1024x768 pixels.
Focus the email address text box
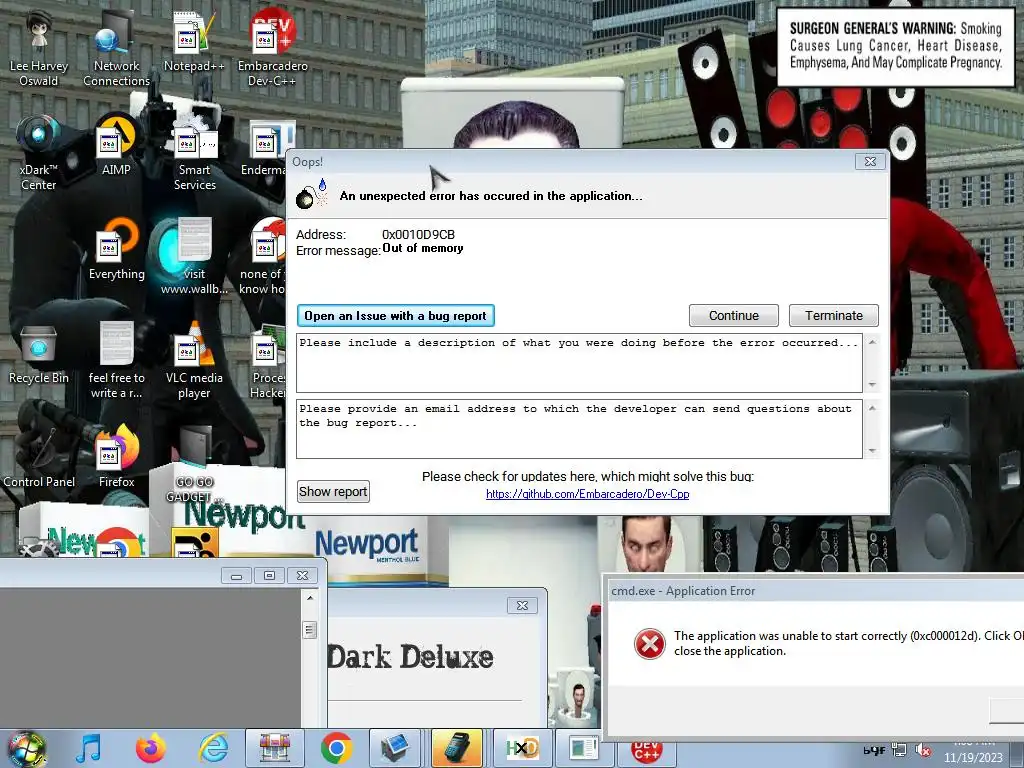[x=579, y=429]
